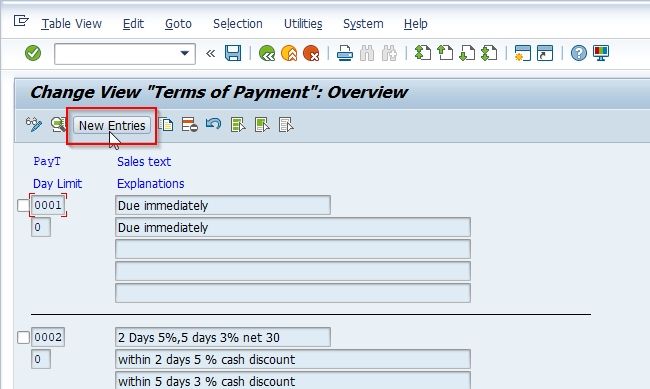Click the Undo Change arrow icon
The width and height of the screenshot is (650, 389).
(213, 124)
